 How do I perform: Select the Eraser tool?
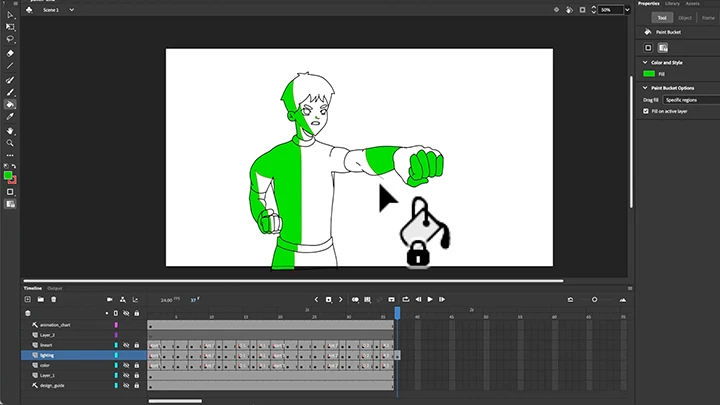click(x=10, y=53)
